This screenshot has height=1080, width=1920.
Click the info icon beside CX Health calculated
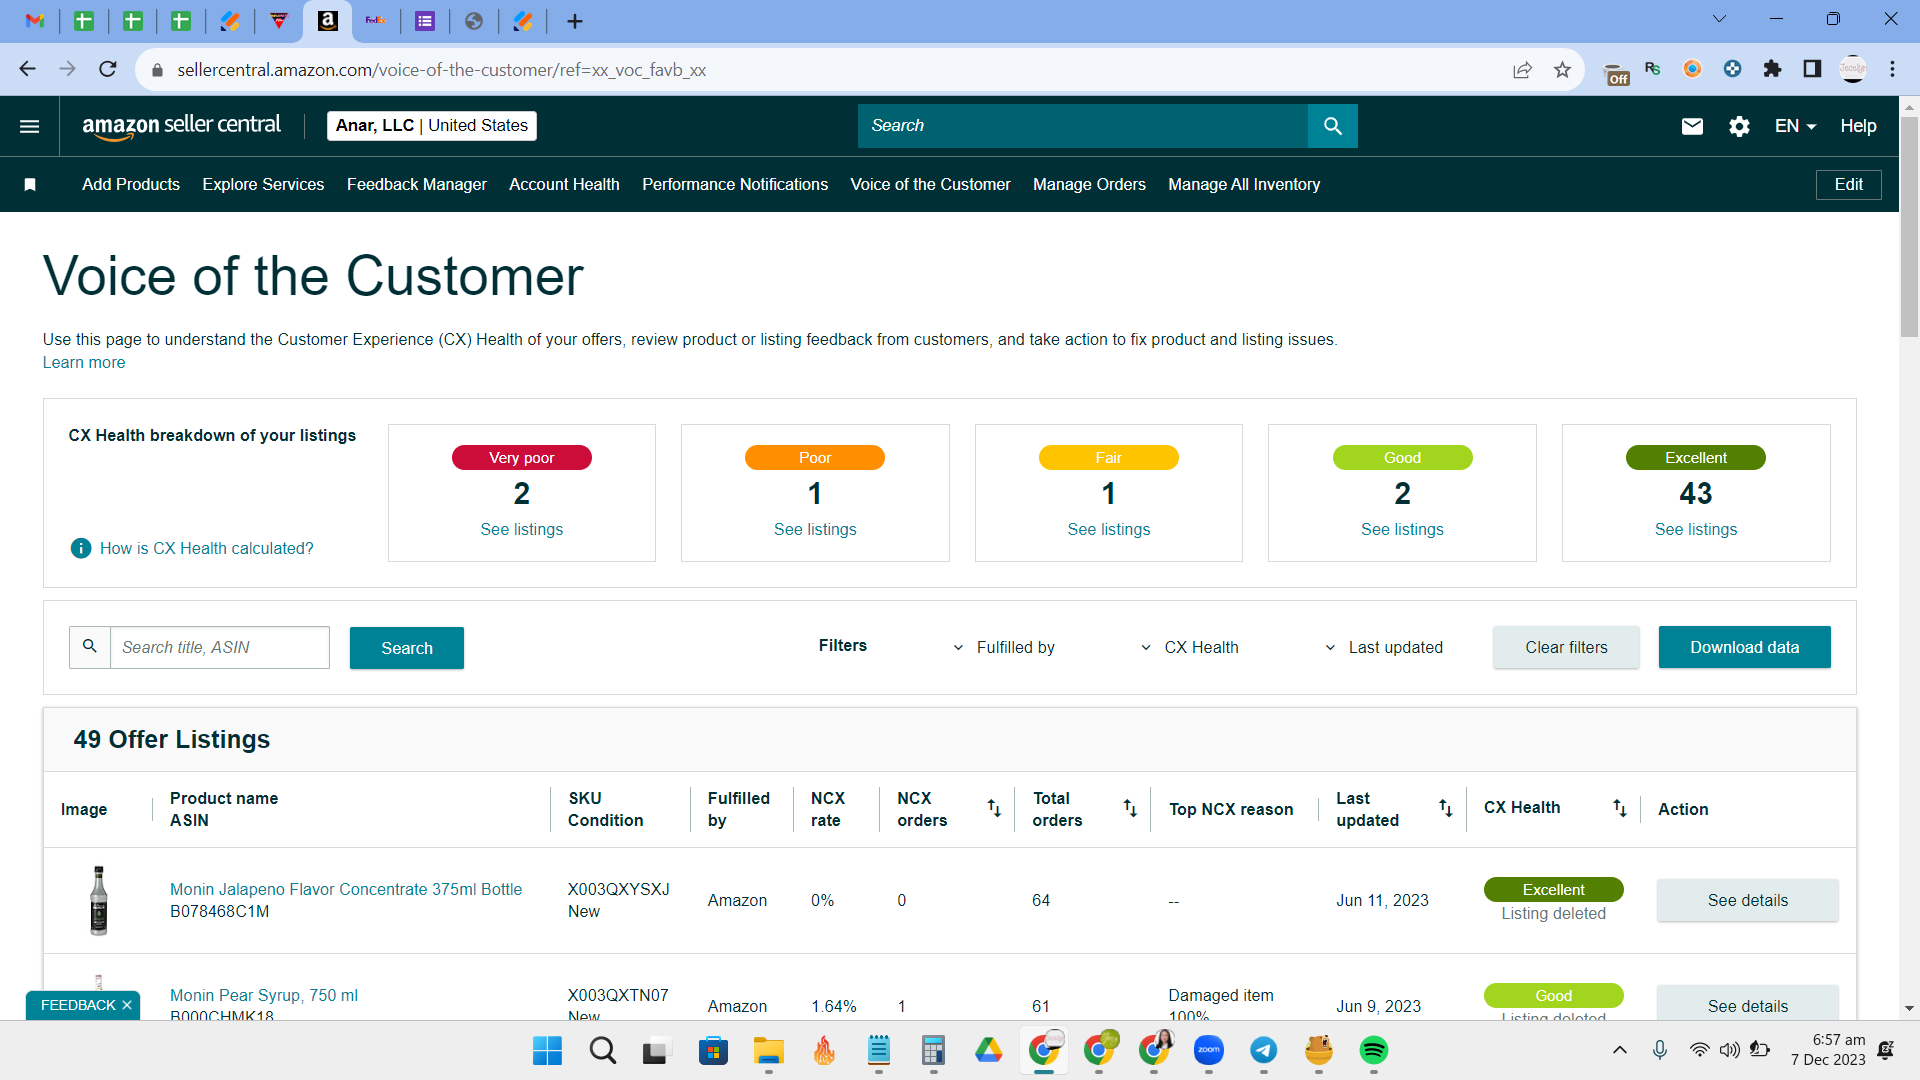point(81,548)
